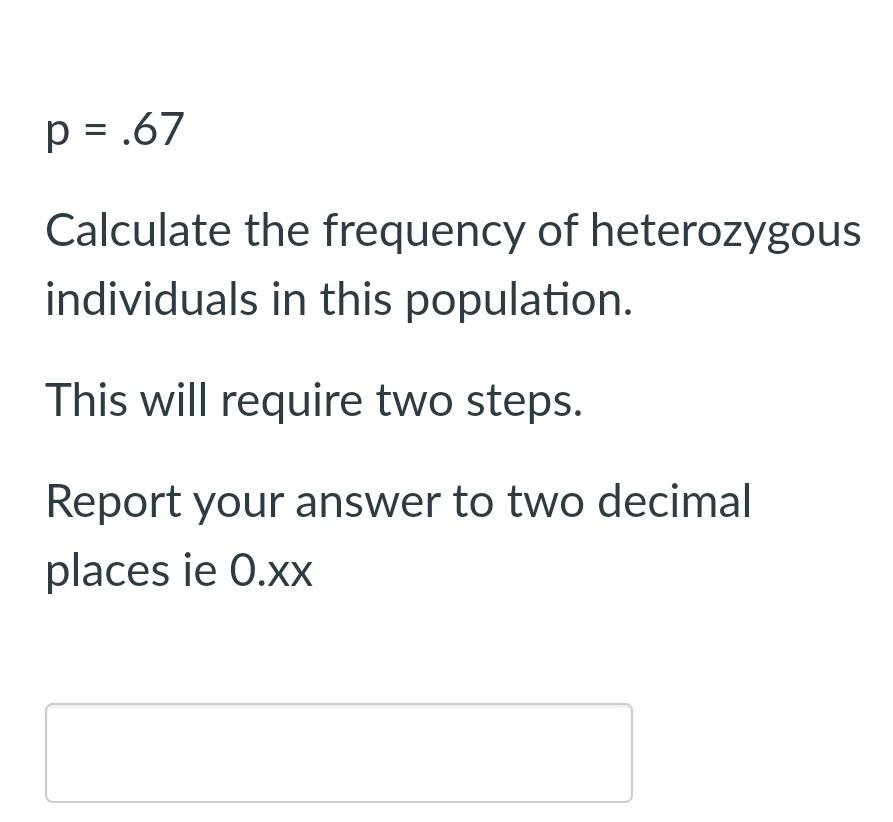Click the letter 'p' in the equation

click(x=56, y=130)
